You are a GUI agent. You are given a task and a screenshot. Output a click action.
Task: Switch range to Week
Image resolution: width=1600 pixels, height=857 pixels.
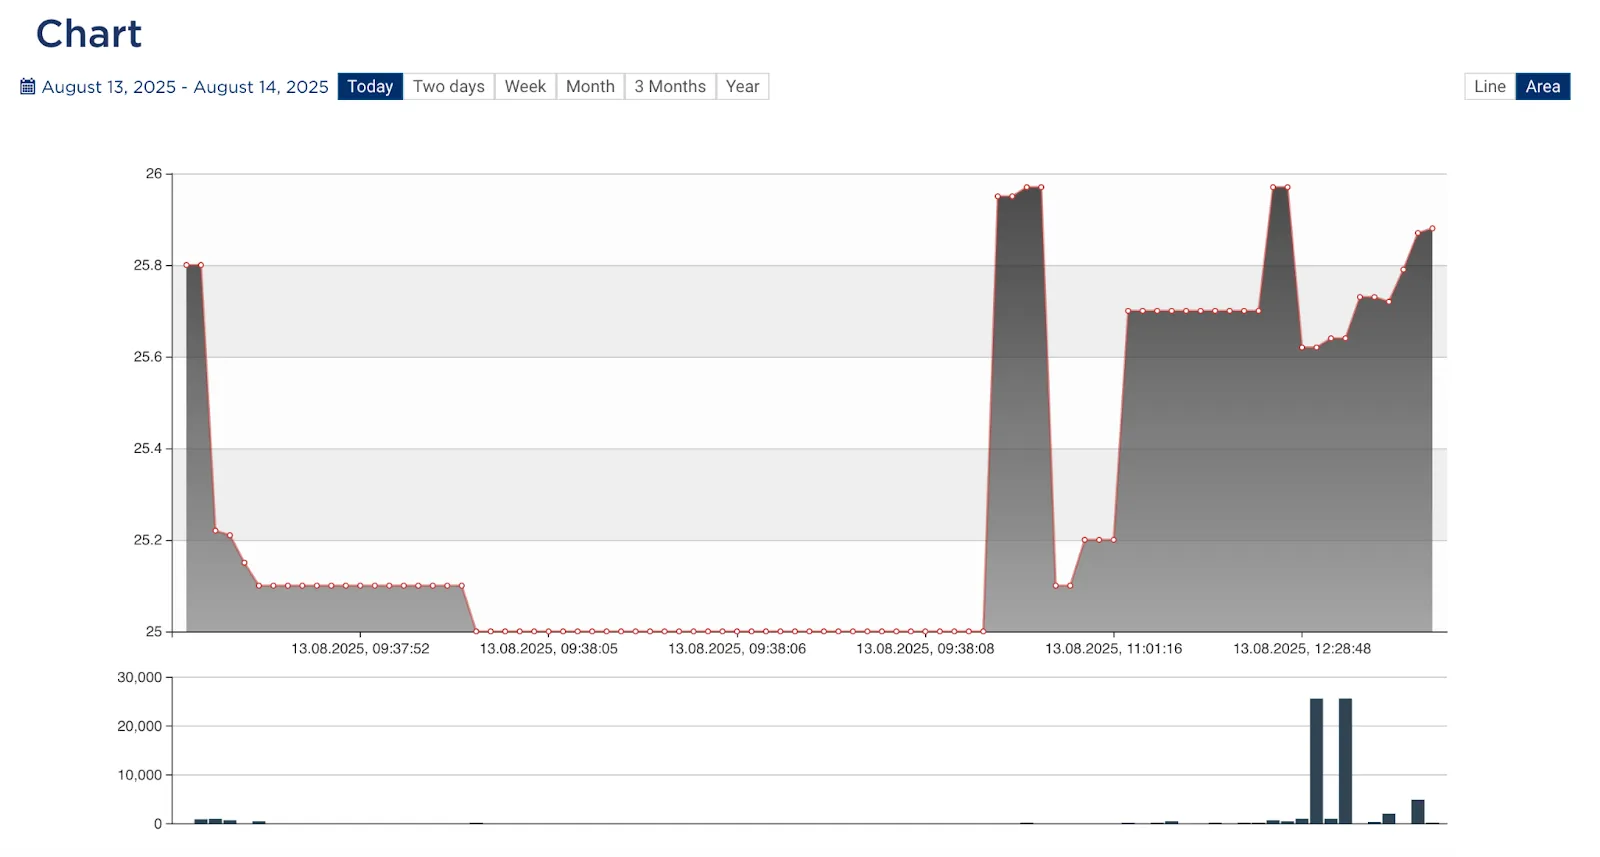[525, 87]
